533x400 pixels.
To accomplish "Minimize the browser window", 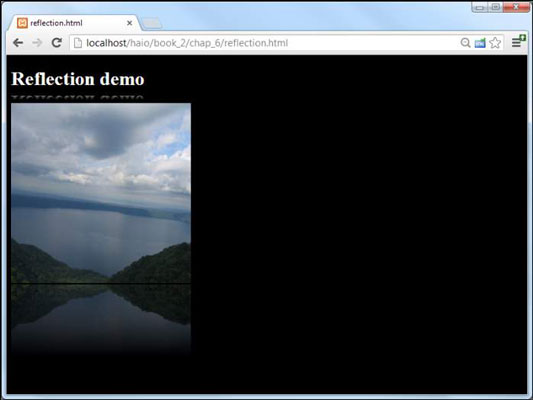I will tap(480, 7).
